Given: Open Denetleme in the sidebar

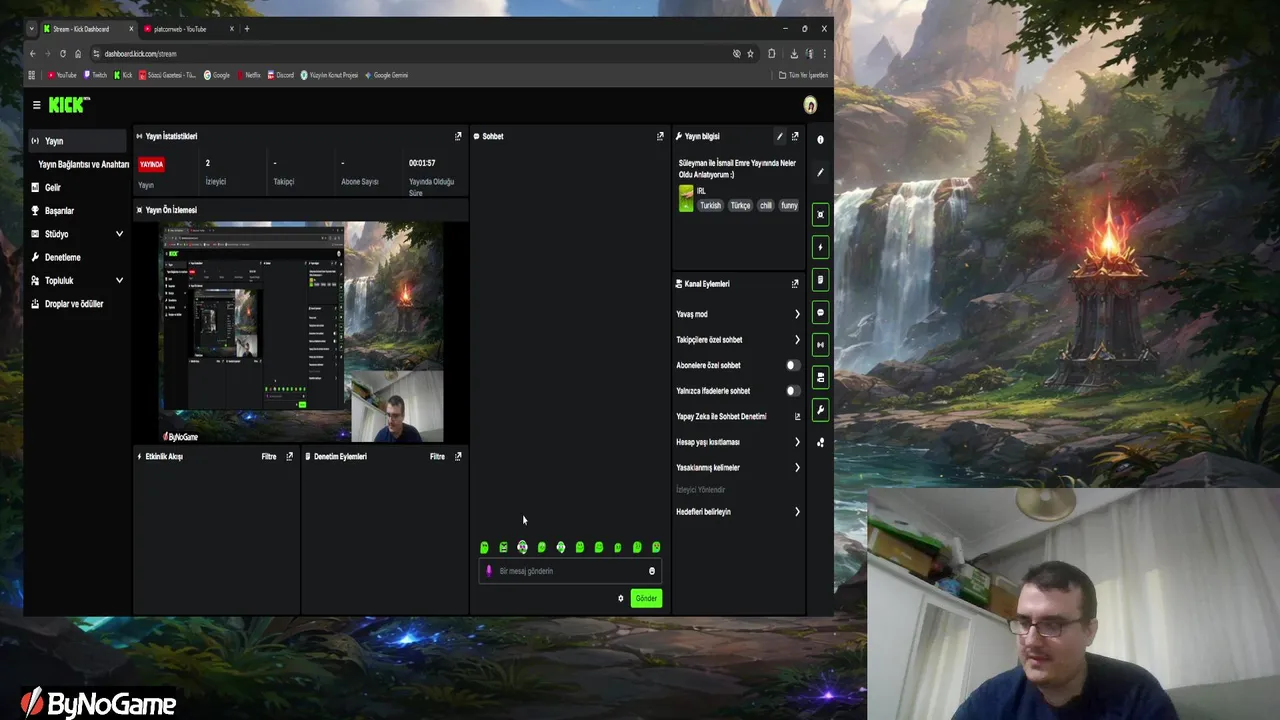Looking at the screenshot, I should pos(64,257).
